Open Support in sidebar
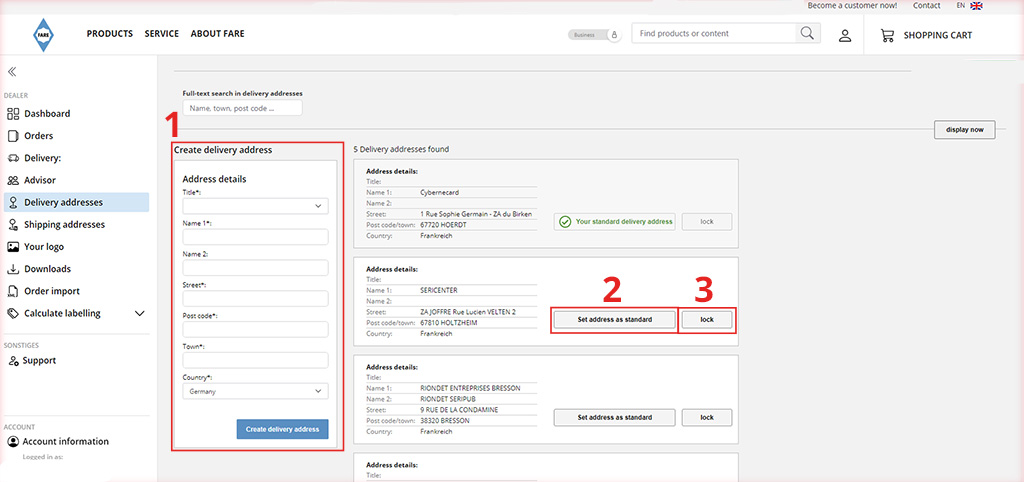1024x482 pixels. (x=39, y=361)
